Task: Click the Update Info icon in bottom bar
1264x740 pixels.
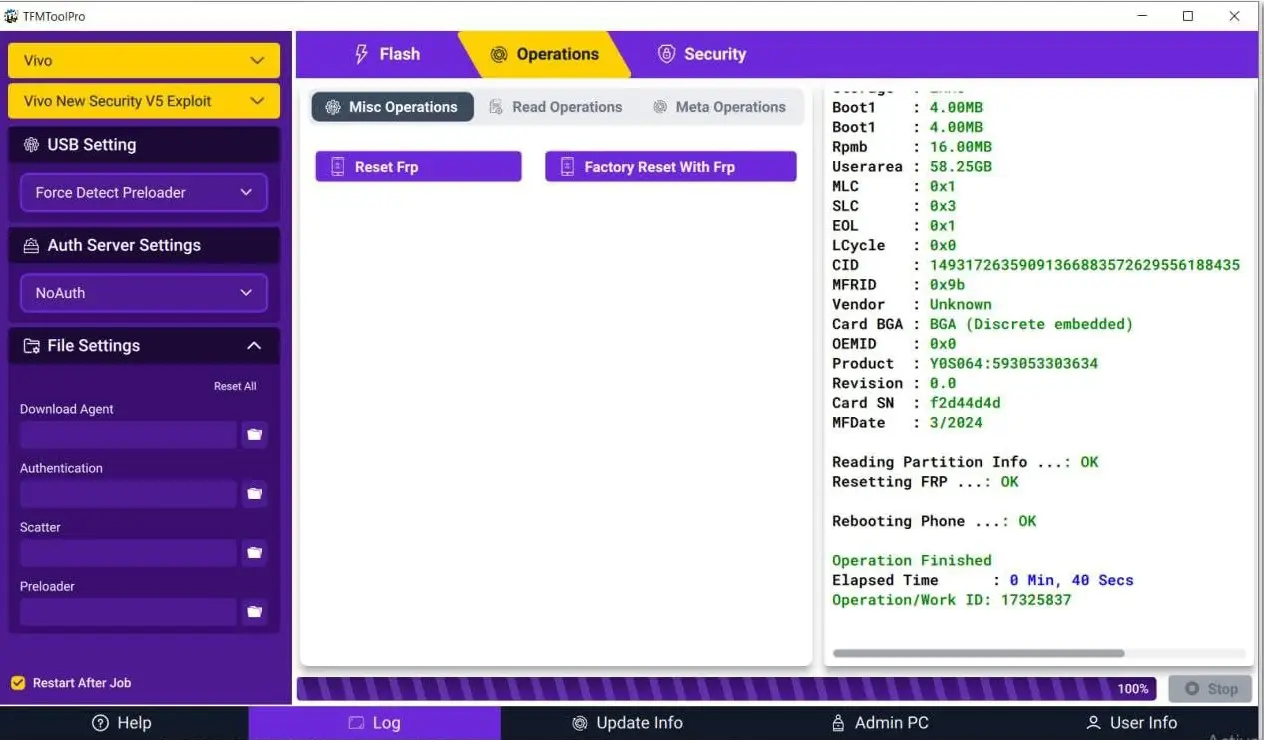Action: coord(580,723)
